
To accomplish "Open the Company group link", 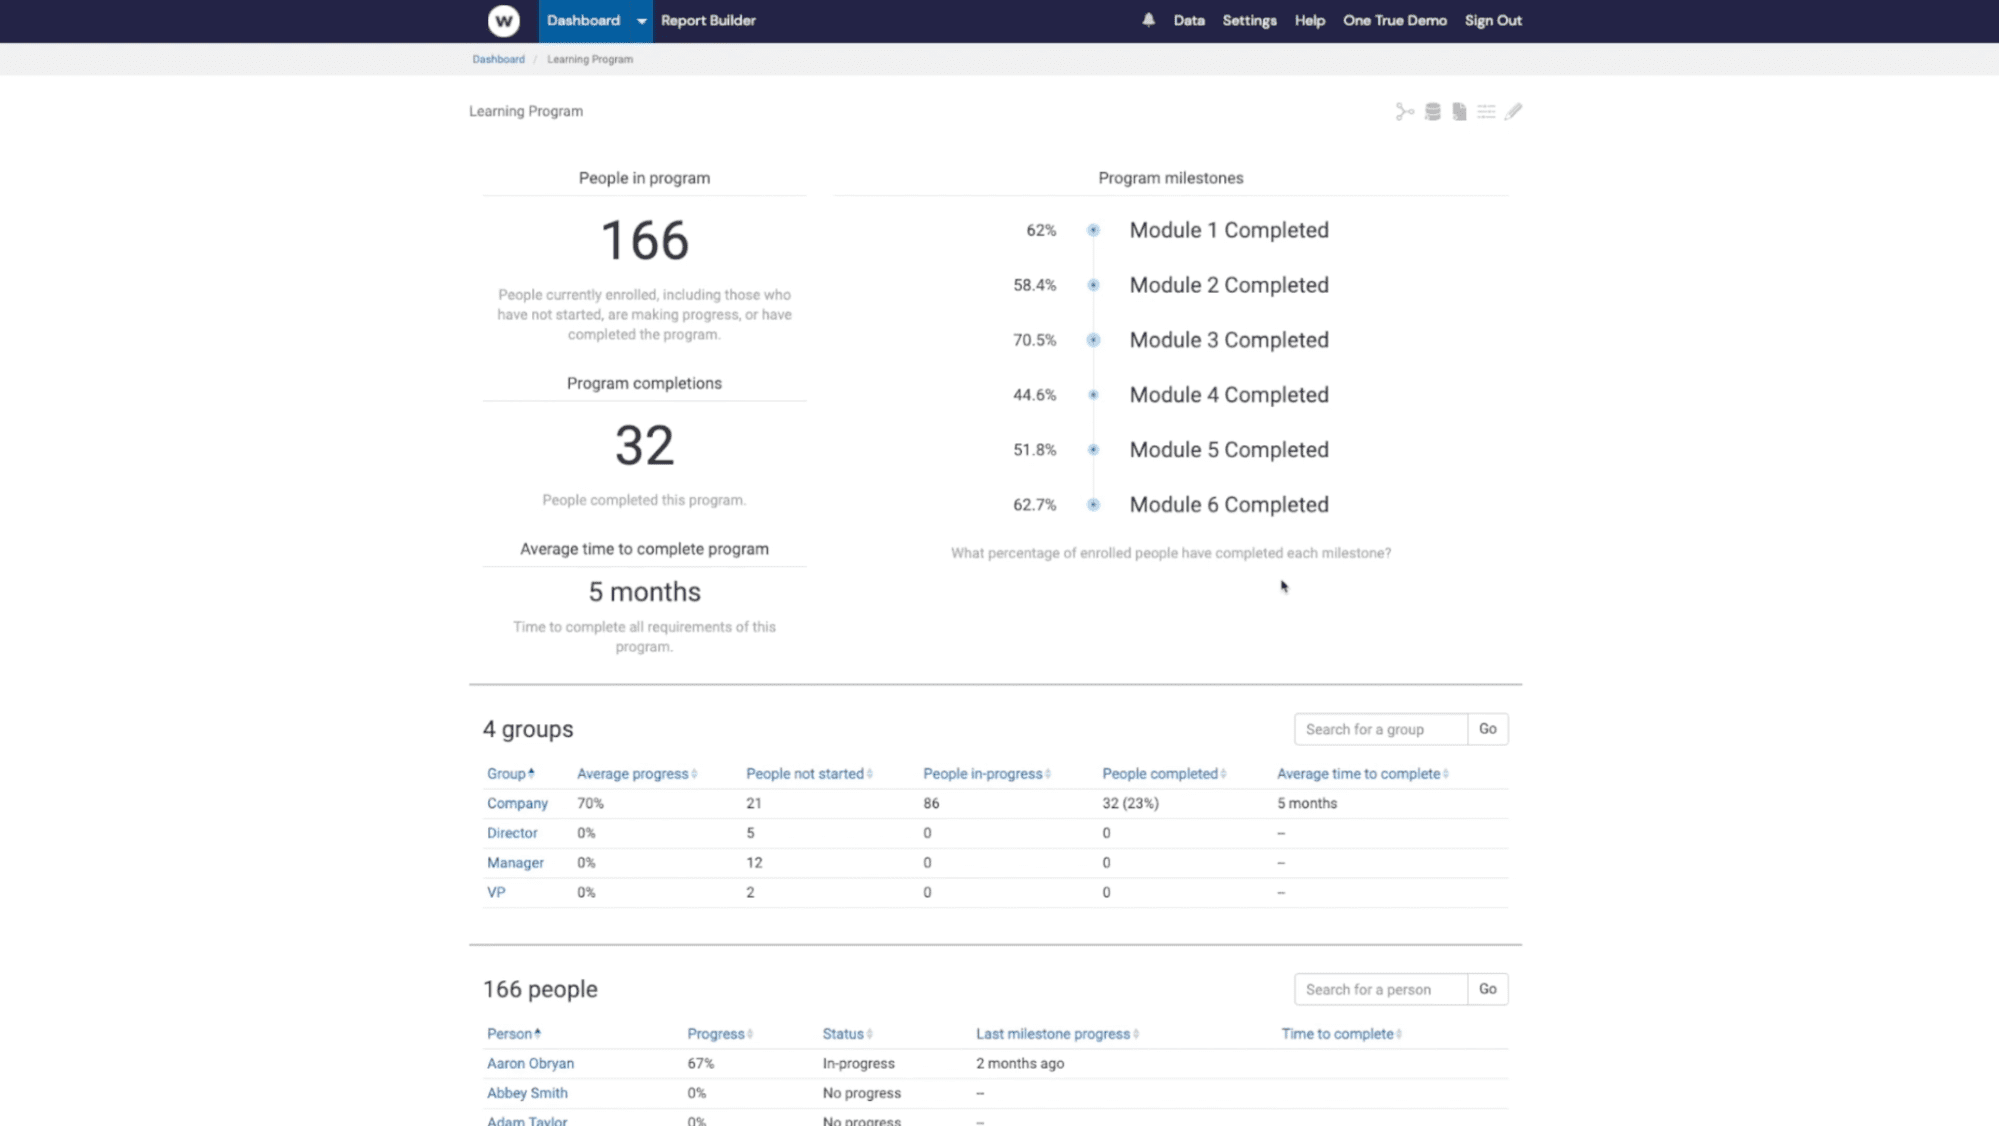I will 517,804.
